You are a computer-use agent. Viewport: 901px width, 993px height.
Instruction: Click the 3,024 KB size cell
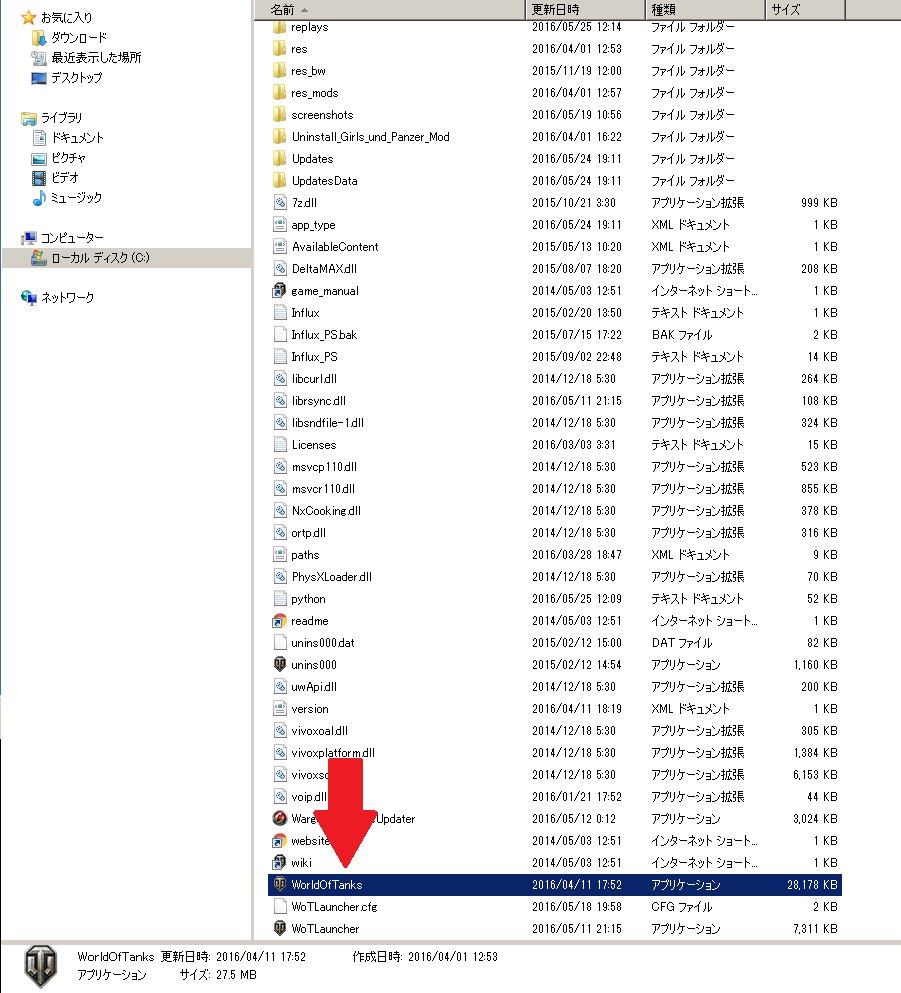[x=815, y=819]
